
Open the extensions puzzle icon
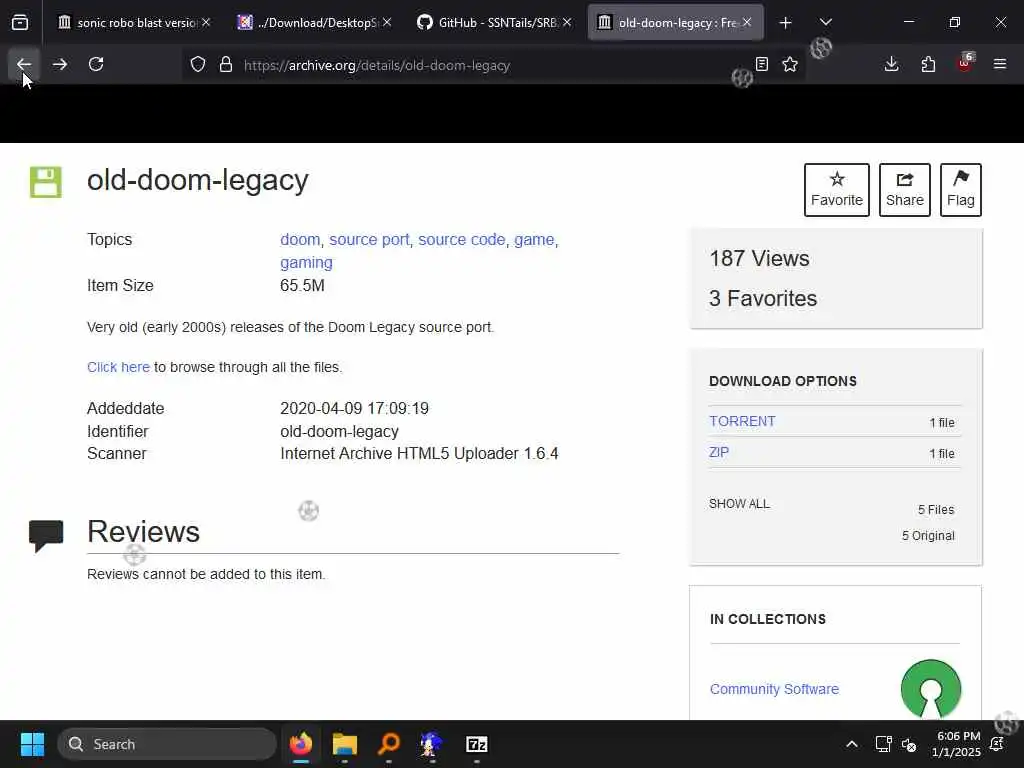(928, 65)
